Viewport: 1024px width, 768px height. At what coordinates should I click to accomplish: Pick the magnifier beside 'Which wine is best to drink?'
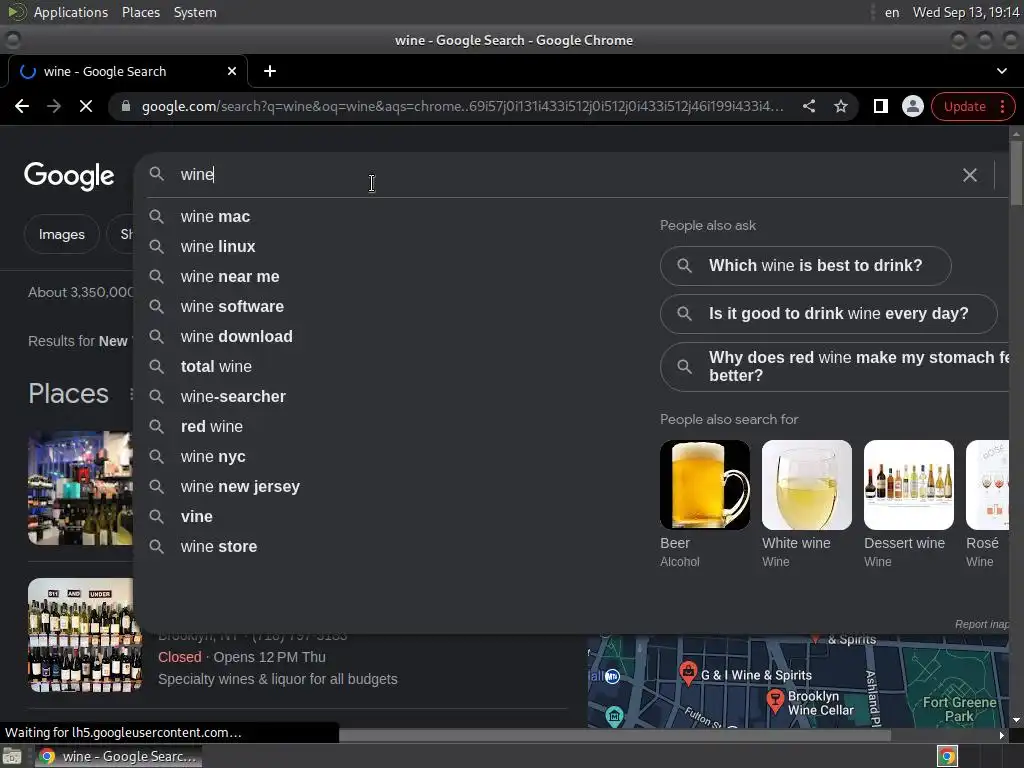684,266
